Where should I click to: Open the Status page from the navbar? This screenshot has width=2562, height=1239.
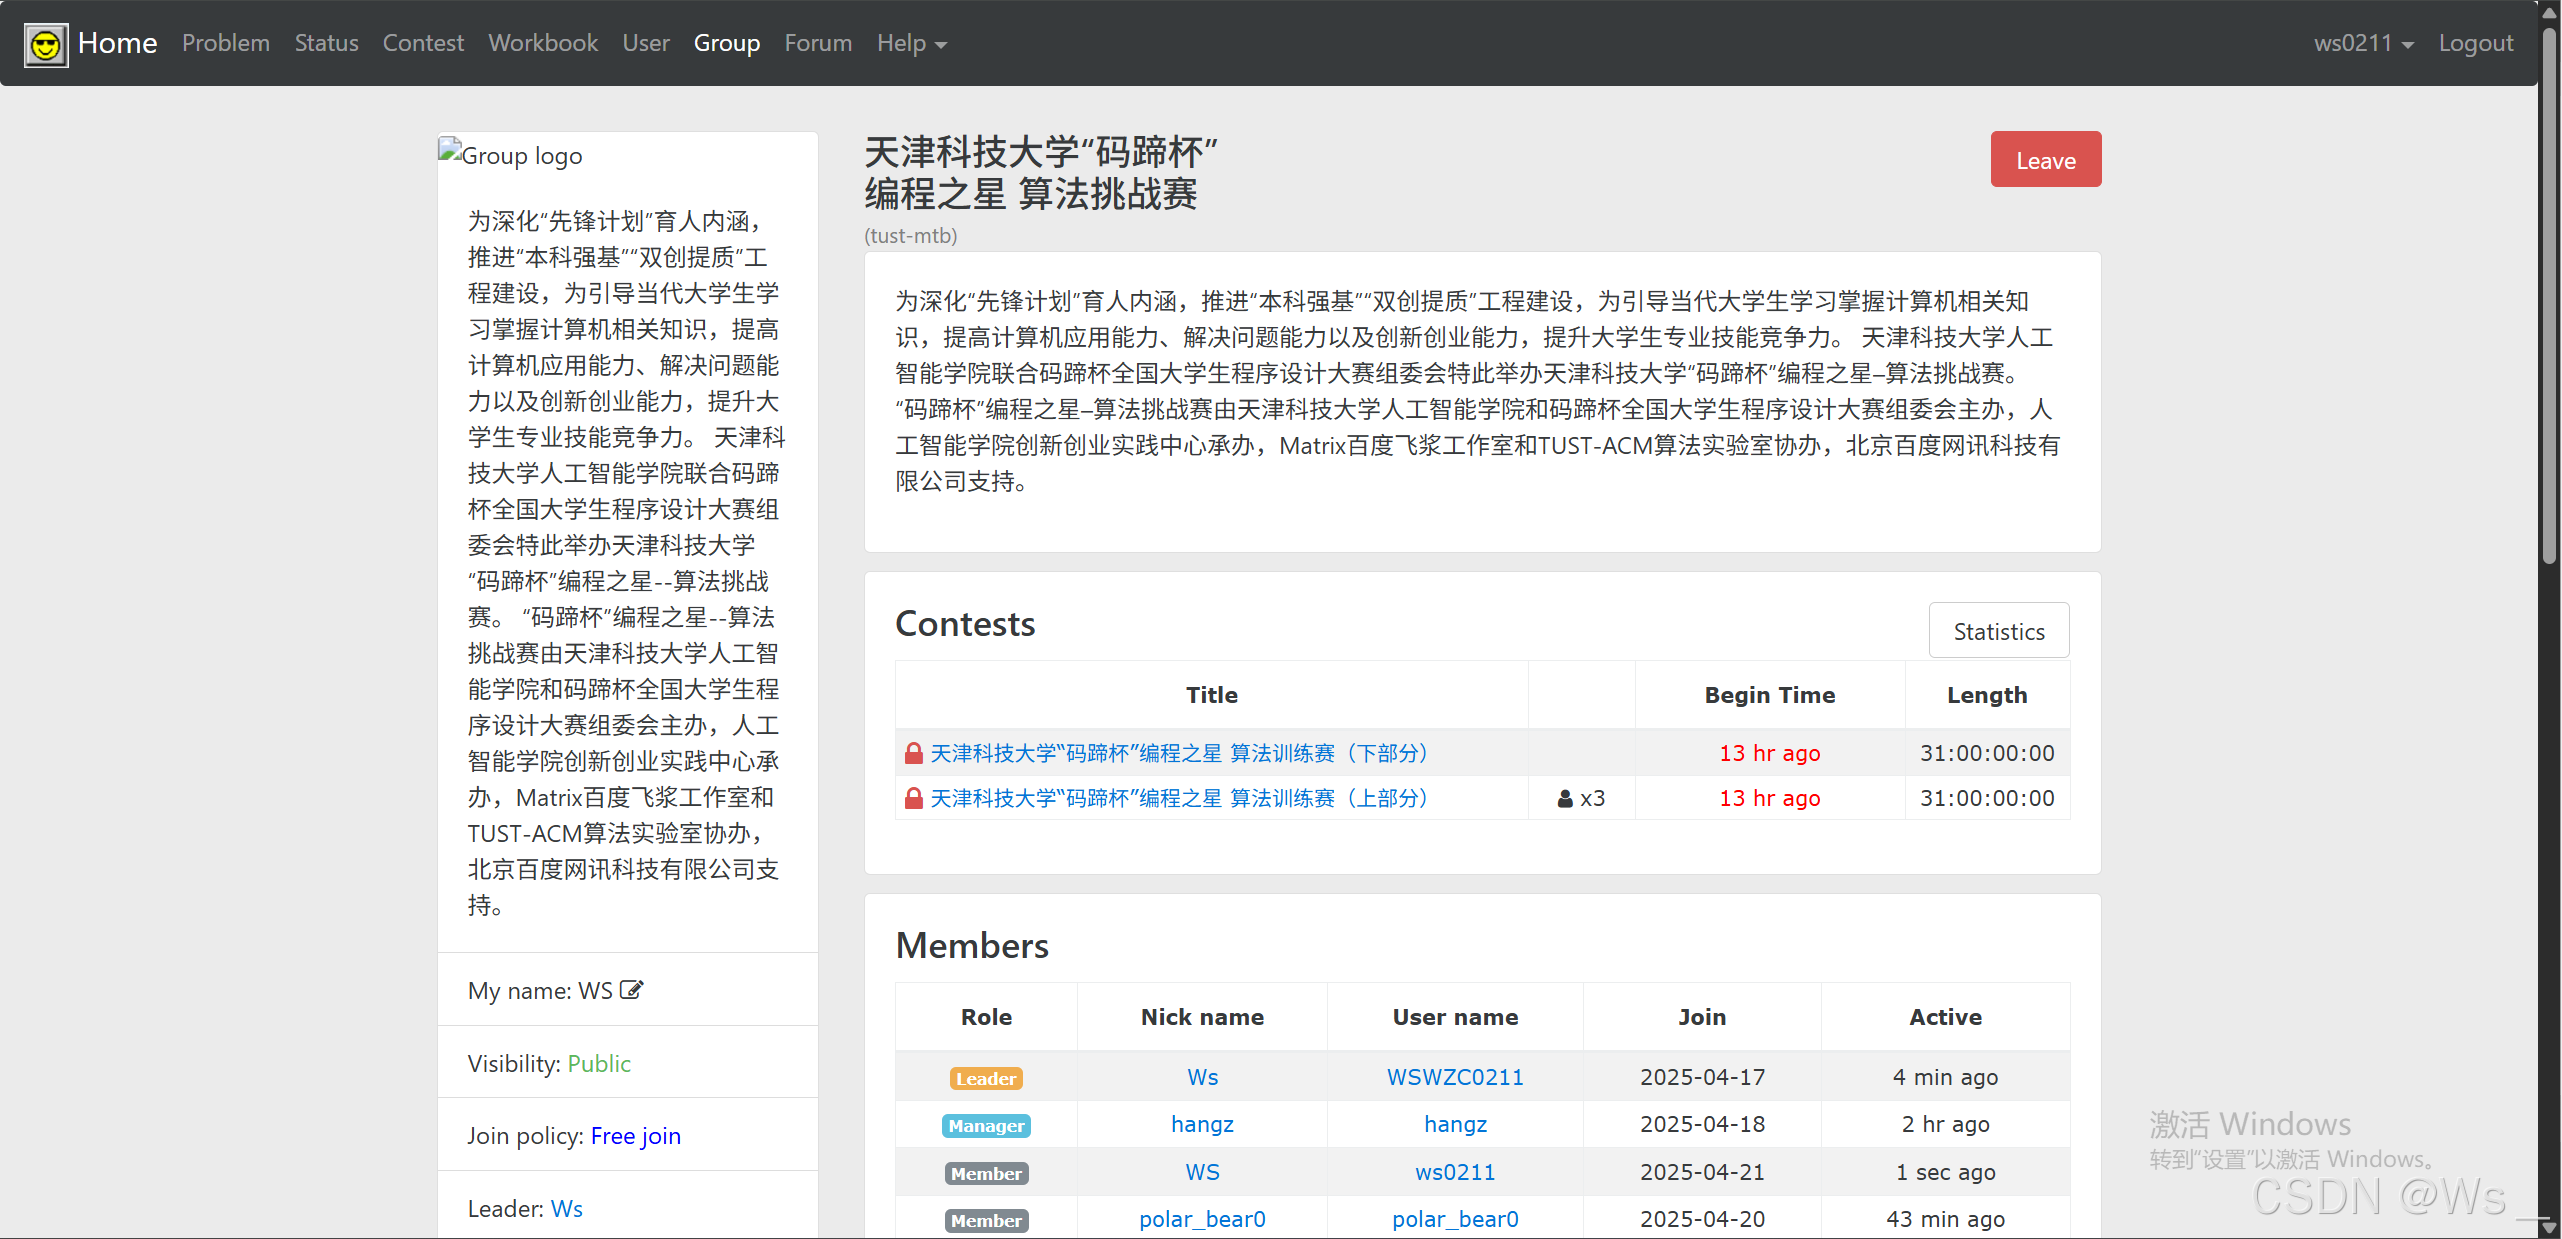[x=326, y=43]
